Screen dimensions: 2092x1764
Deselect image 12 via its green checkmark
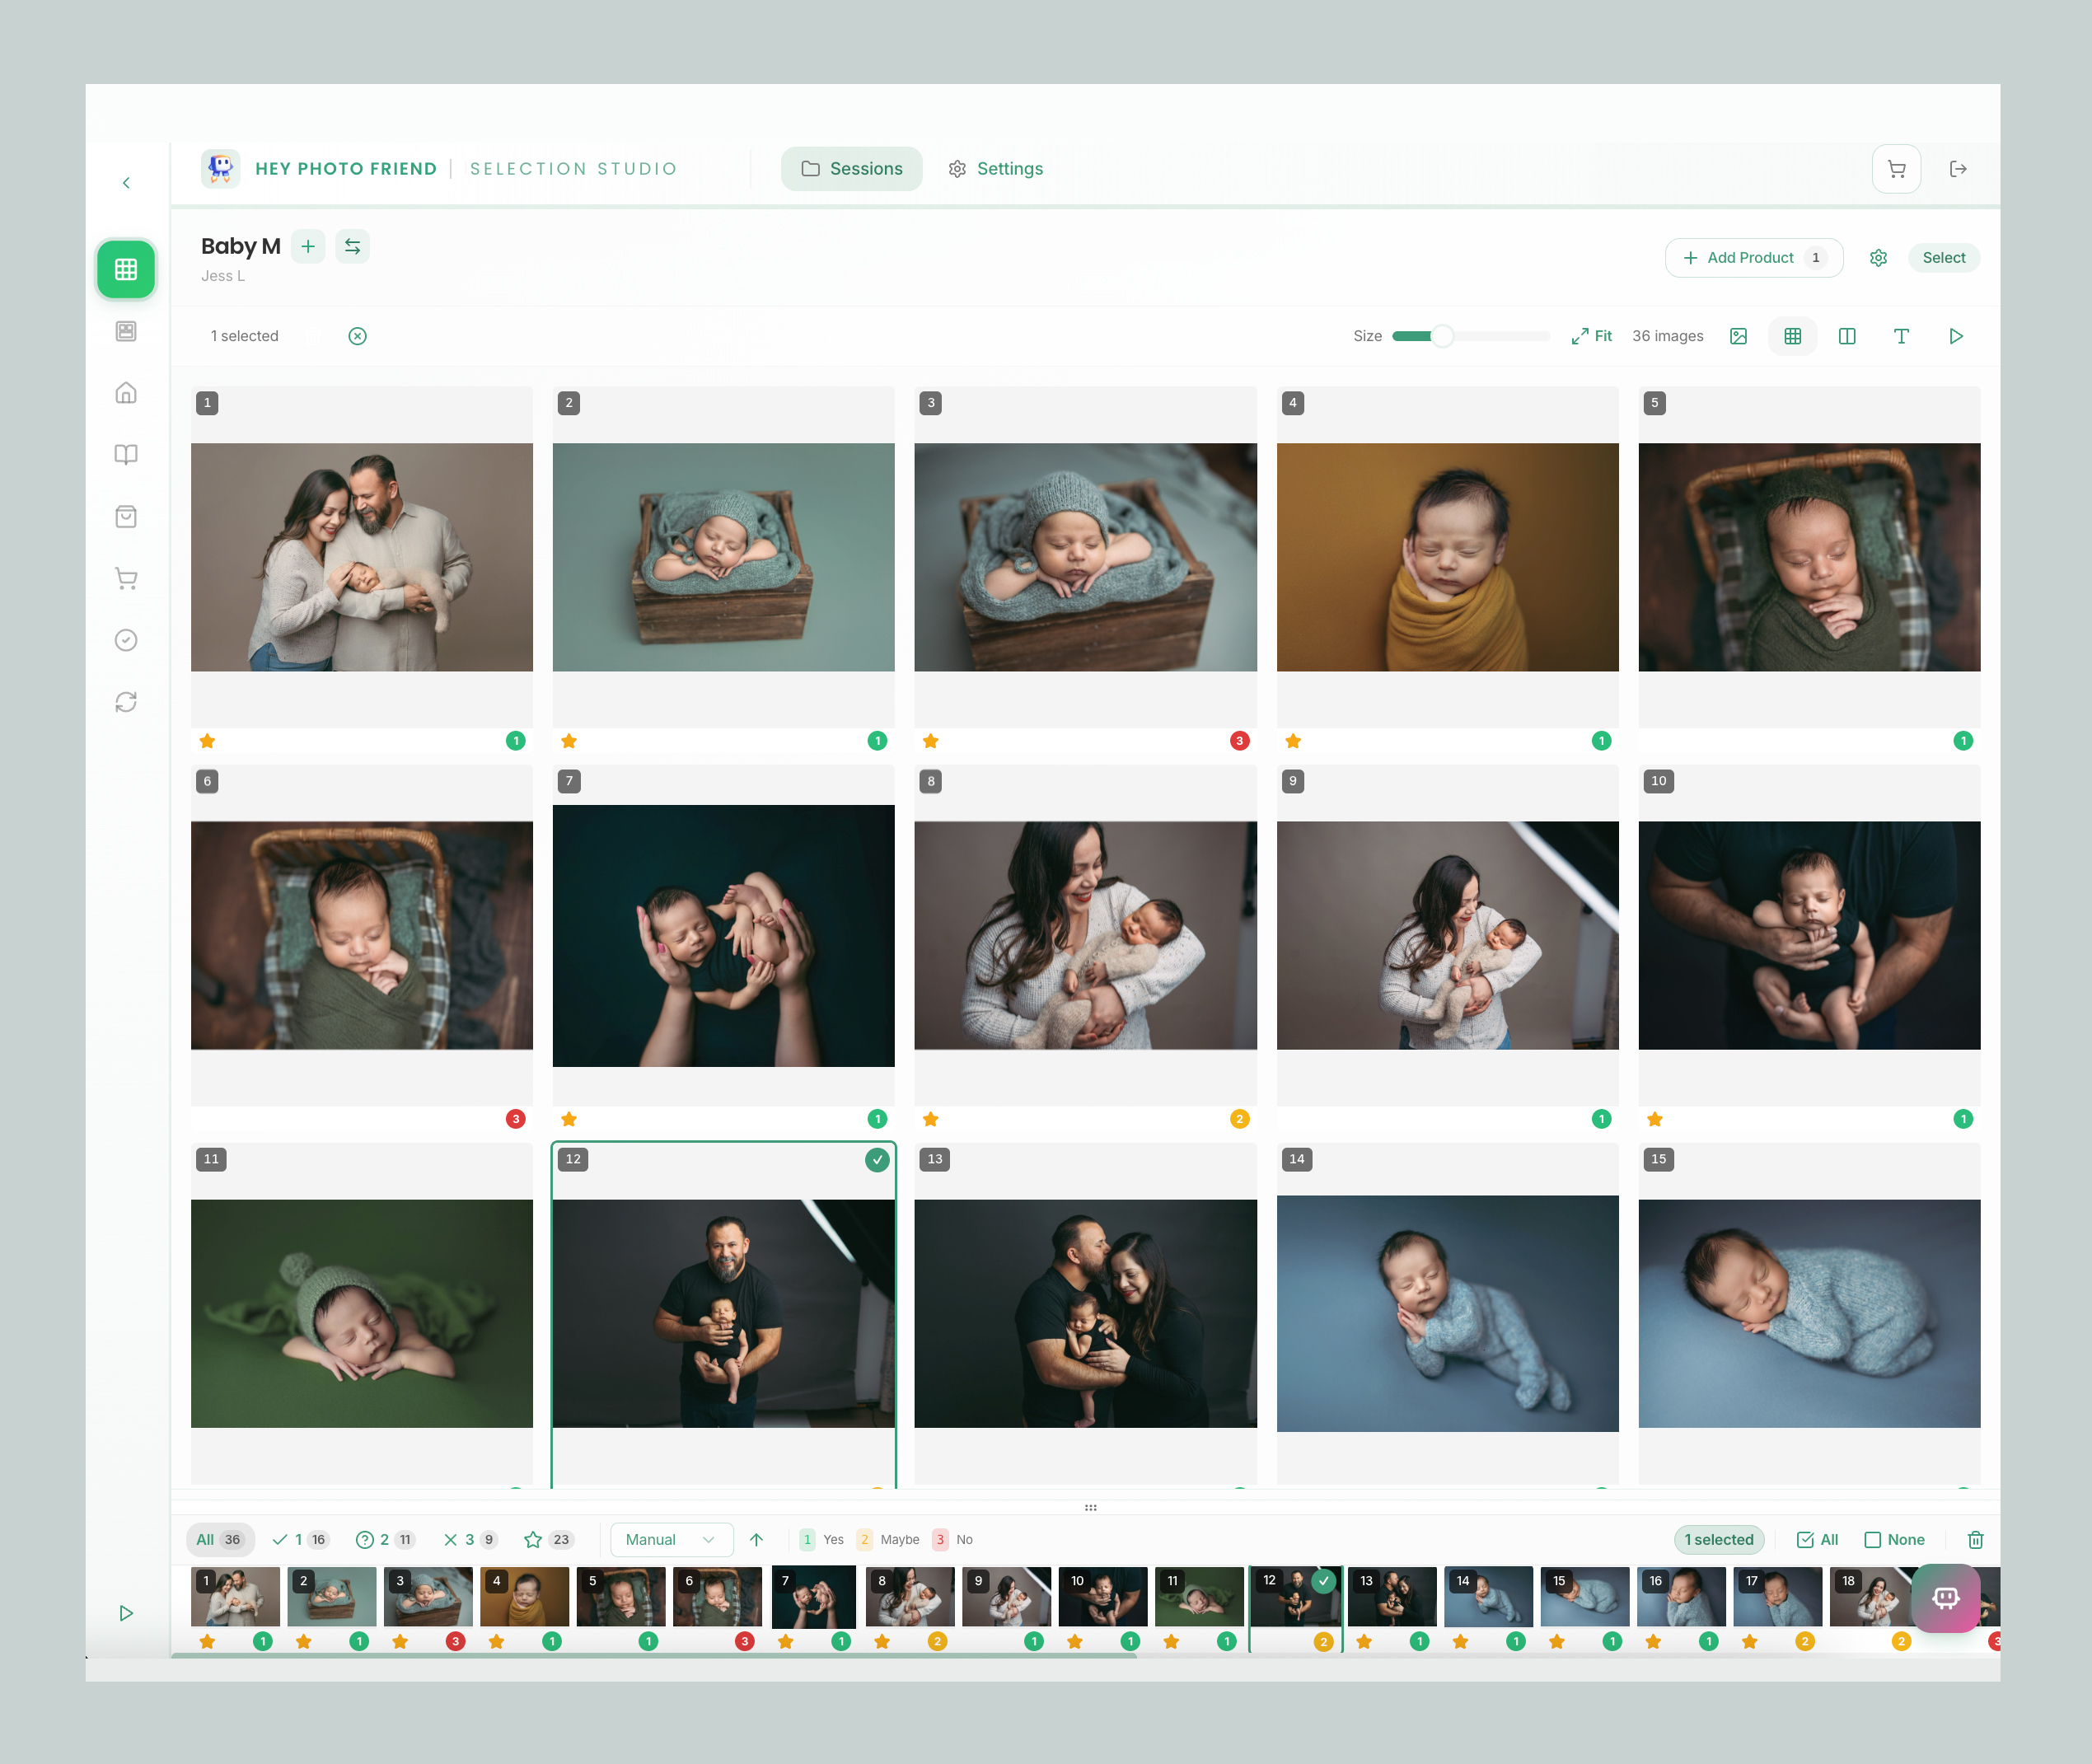click(877, 1160)
